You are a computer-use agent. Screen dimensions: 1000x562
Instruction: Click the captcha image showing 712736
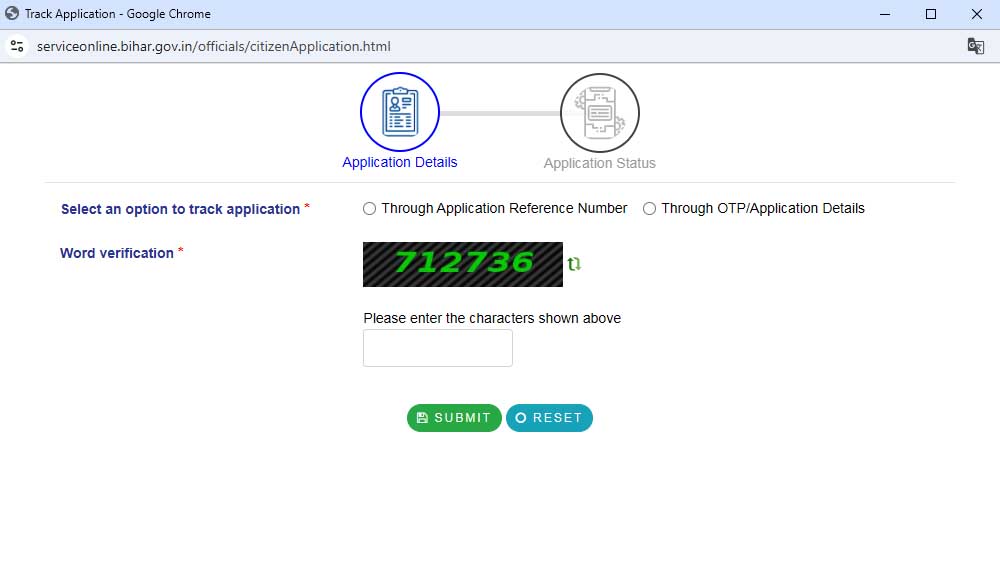pyautogui.click(x=463, y=264)
